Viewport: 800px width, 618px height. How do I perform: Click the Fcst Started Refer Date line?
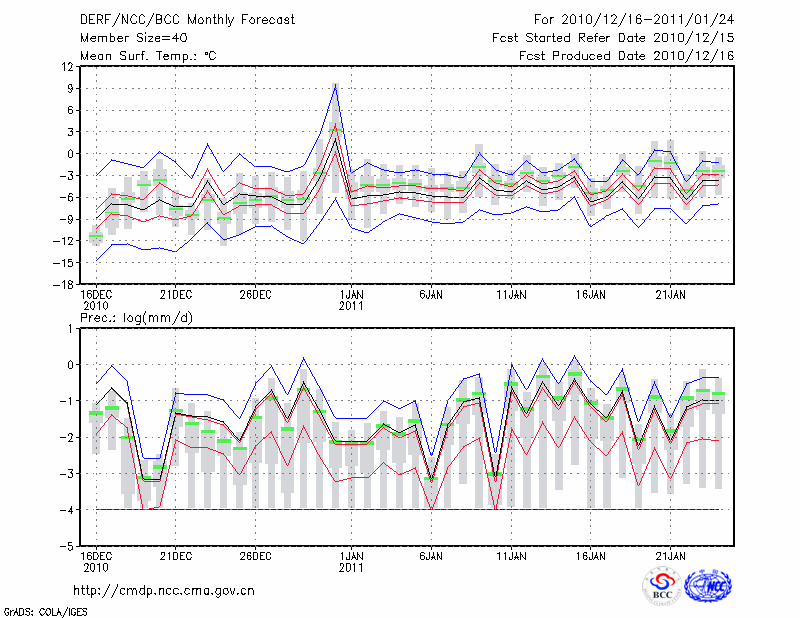click(x=613, y=37)
